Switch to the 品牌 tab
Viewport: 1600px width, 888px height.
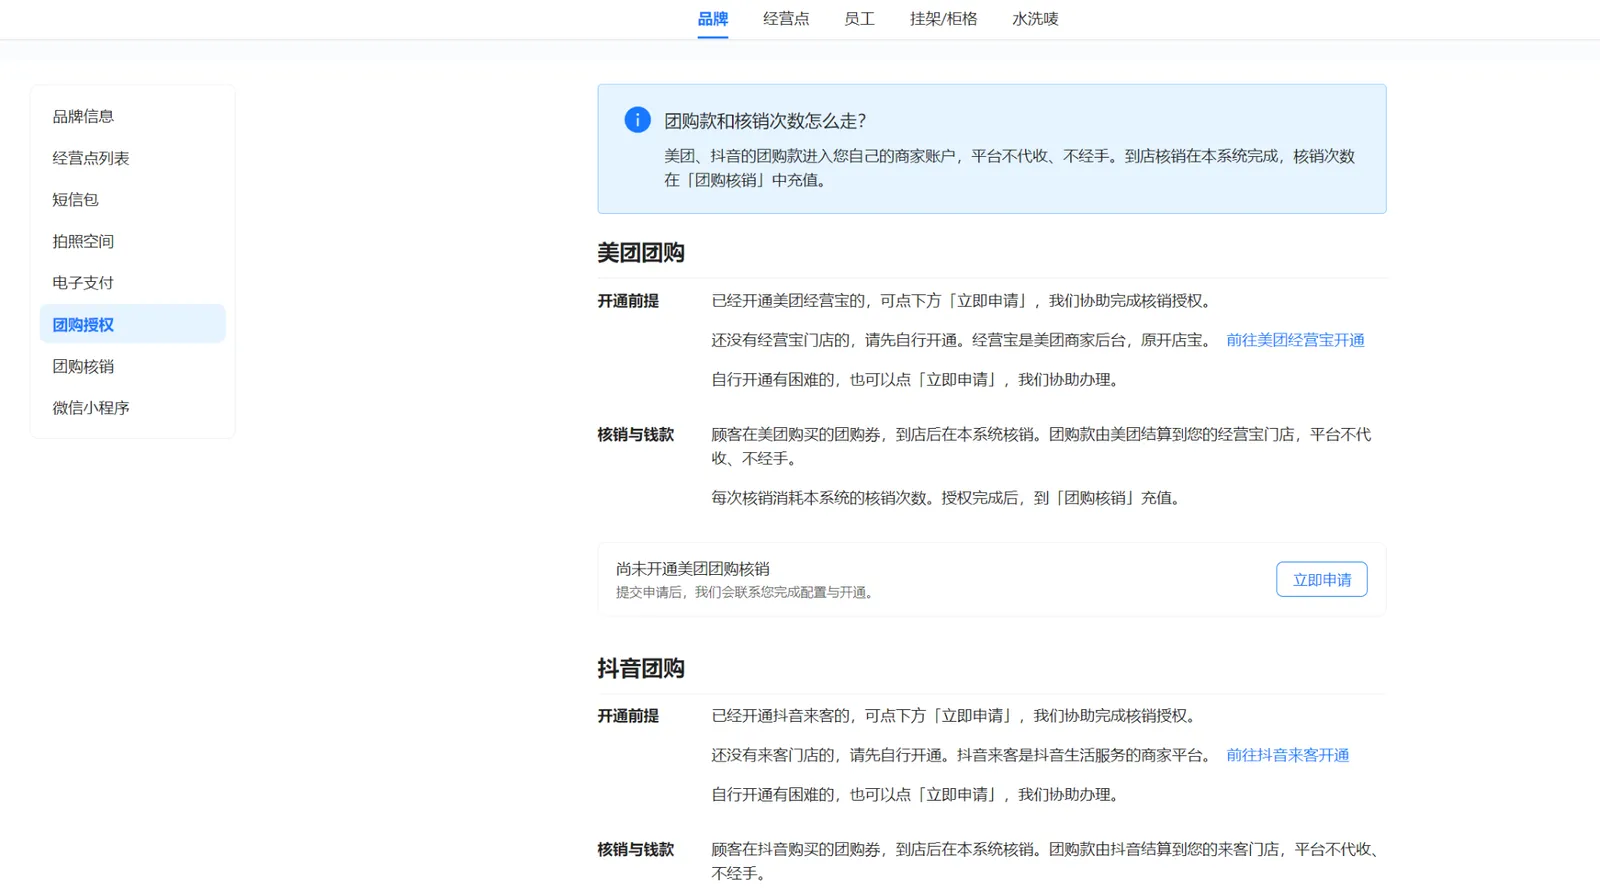click(x=713, y=19)
